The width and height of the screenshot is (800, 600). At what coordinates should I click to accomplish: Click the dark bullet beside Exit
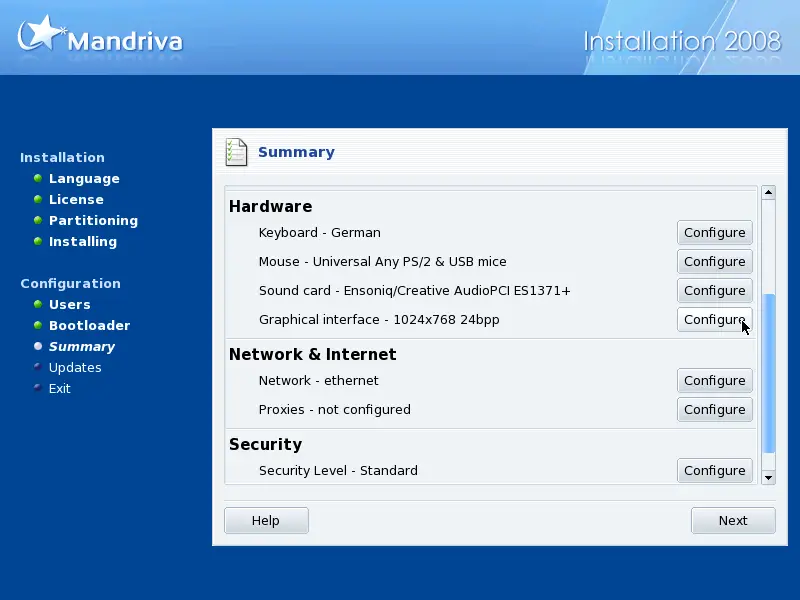(x=38, y=387)
